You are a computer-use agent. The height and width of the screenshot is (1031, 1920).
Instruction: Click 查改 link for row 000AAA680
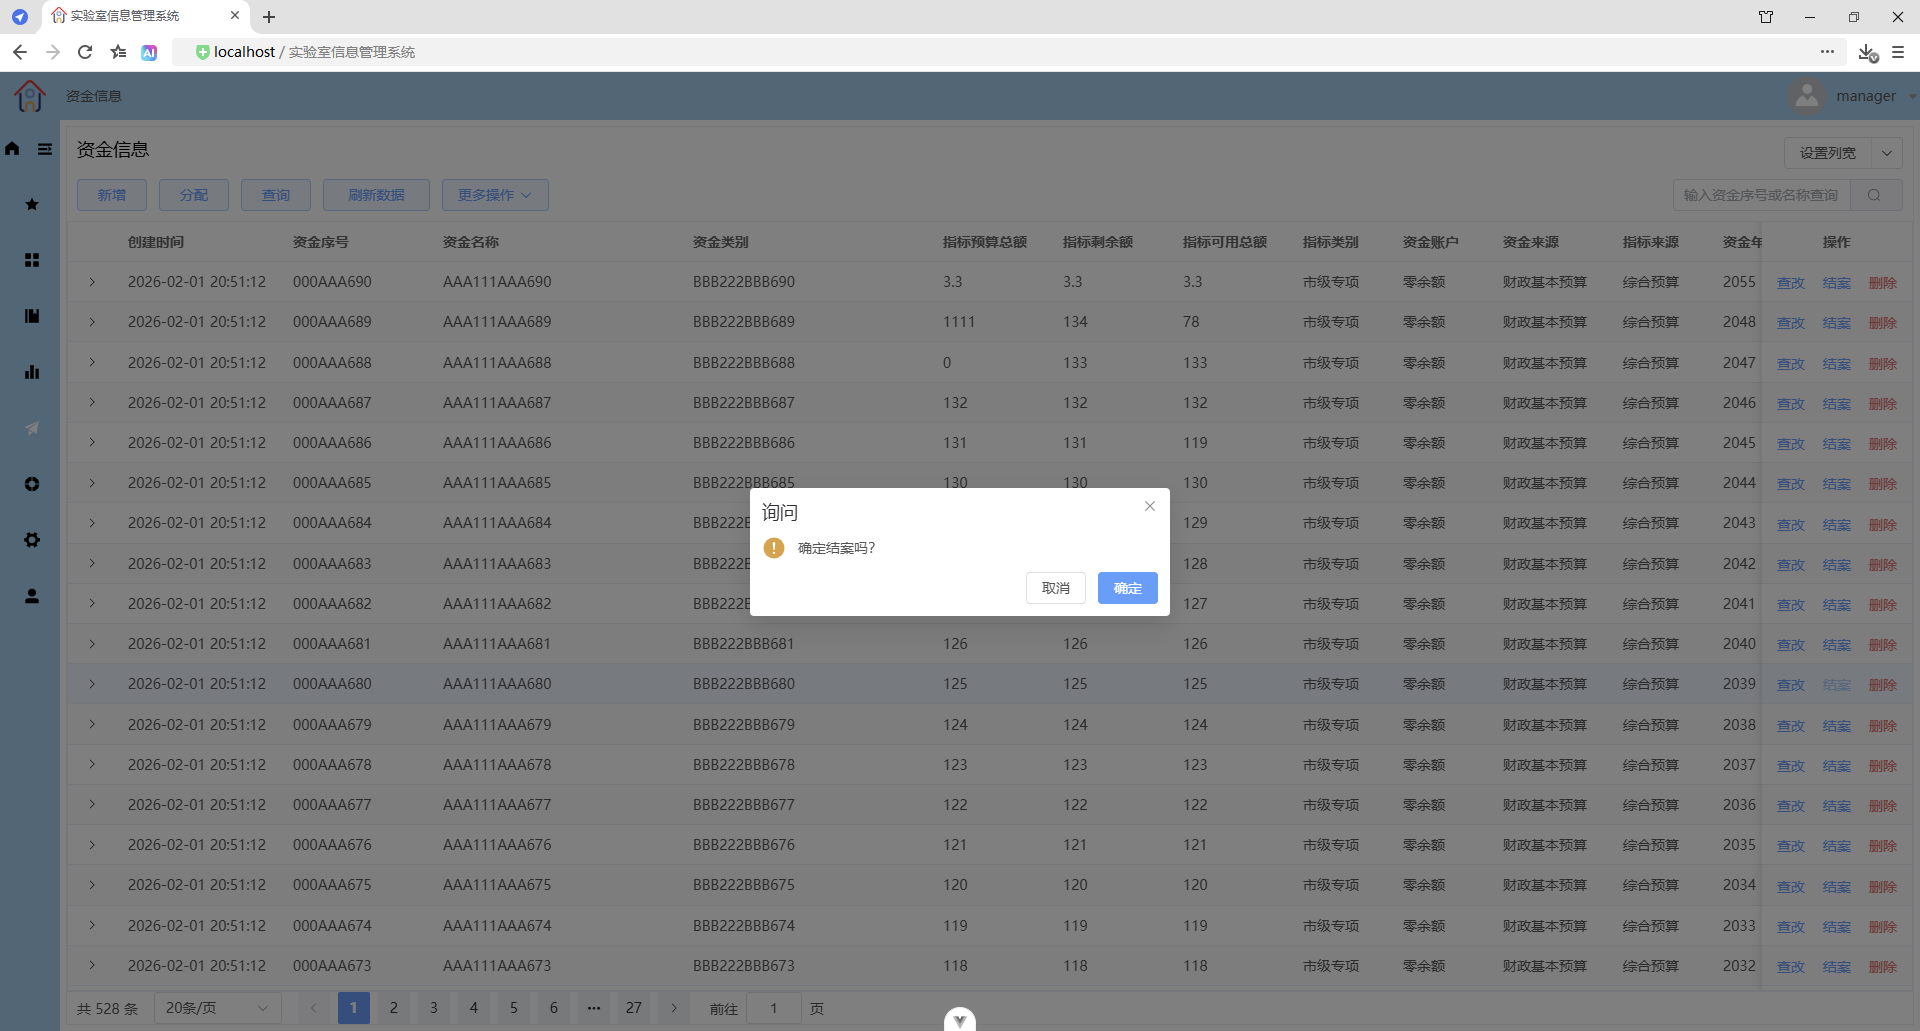click(1790, 685)
